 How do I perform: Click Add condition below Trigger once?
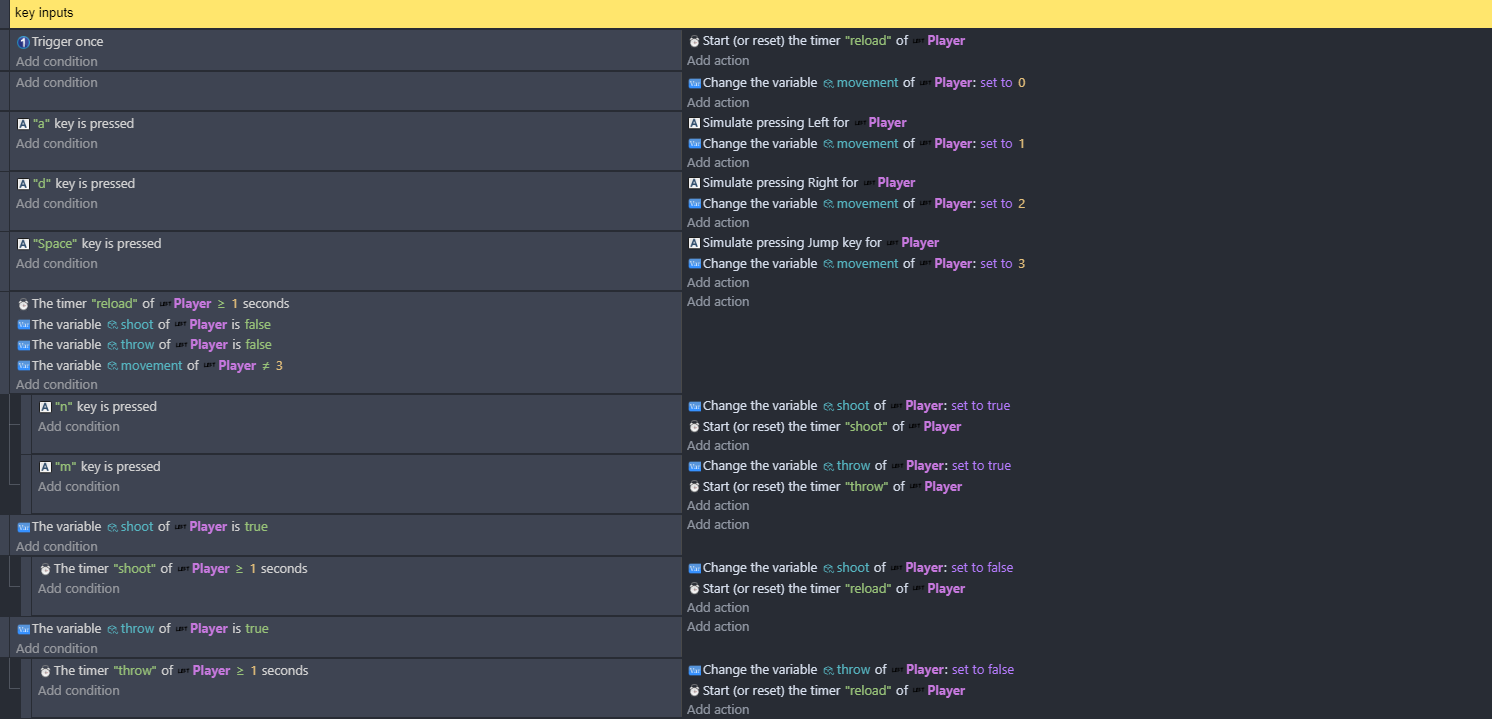[x=57, y=62]
